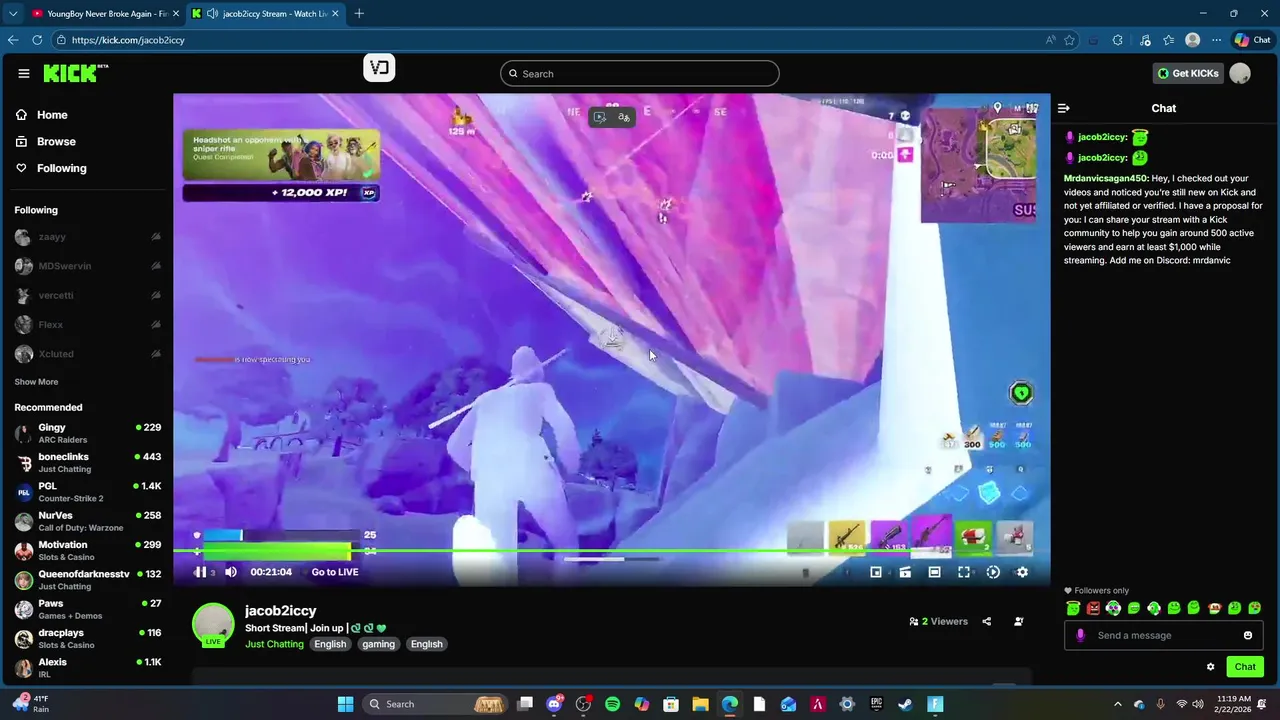This screenshot has height=720, width=1280.
Task: Send message with green Chat button
Action: (x=1245, y=667)
